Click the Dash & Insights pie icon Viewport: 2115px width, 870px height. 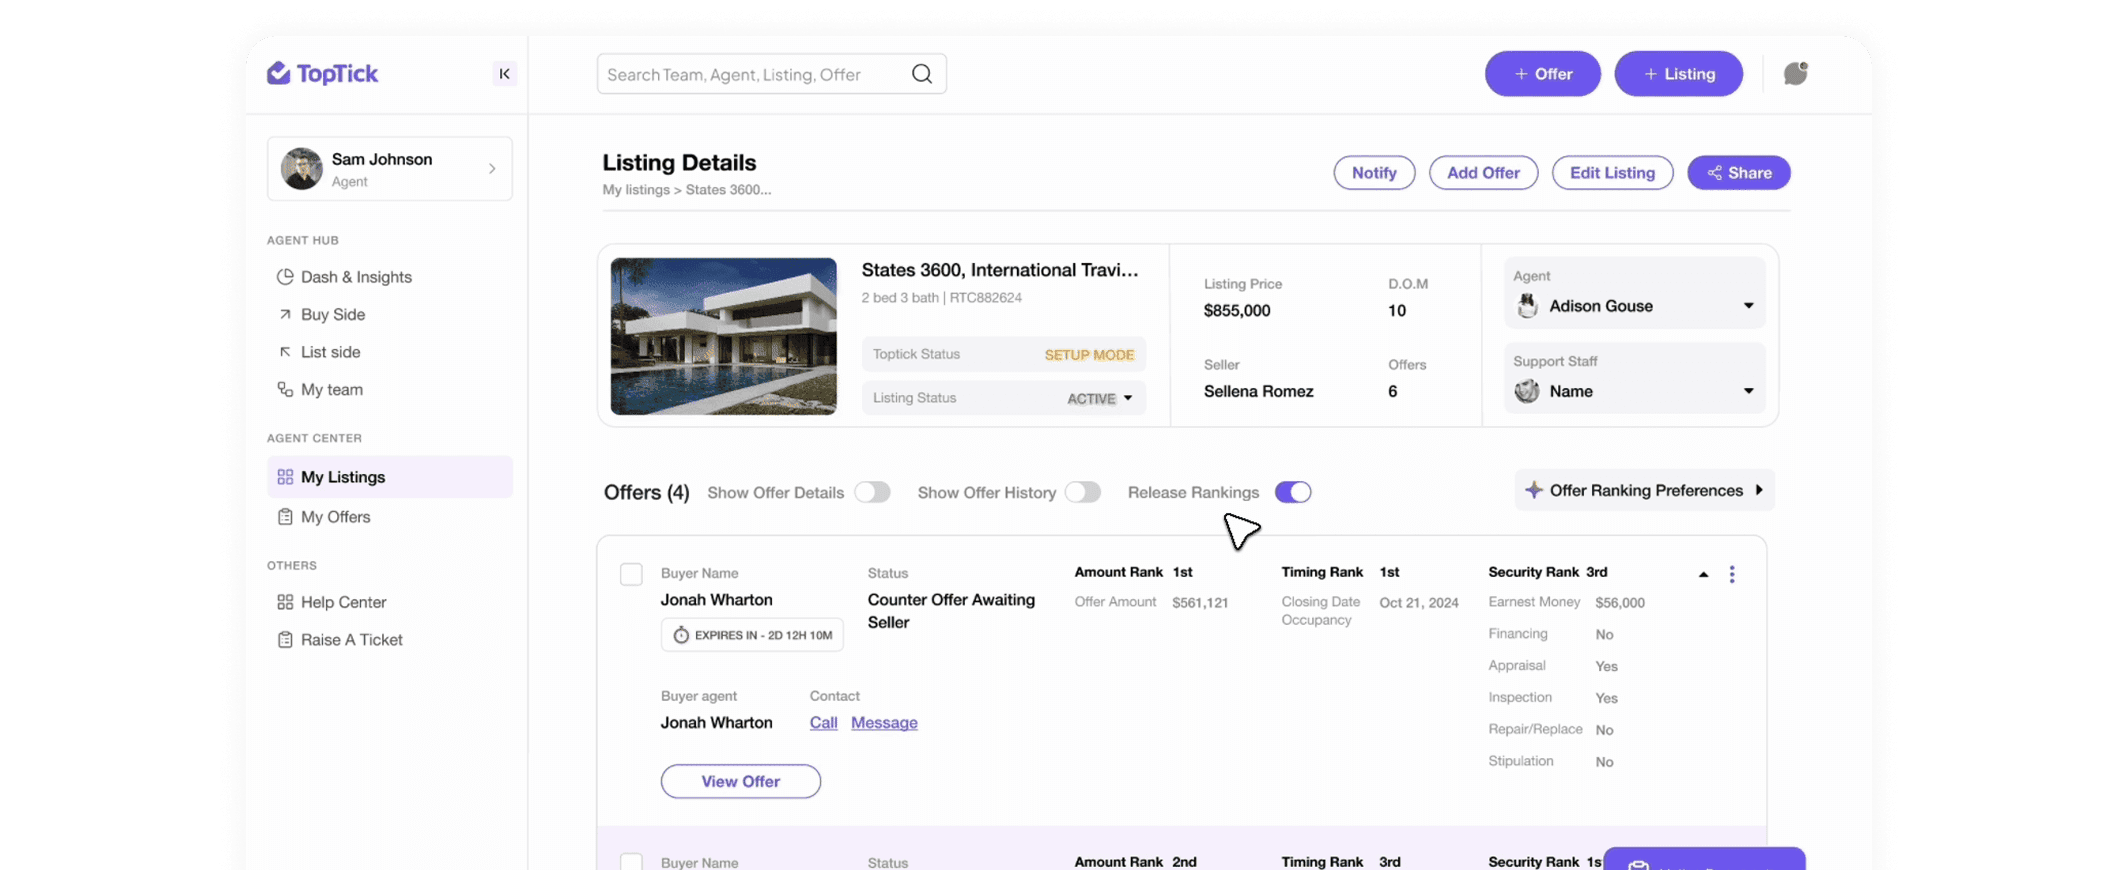pos(285,276)
